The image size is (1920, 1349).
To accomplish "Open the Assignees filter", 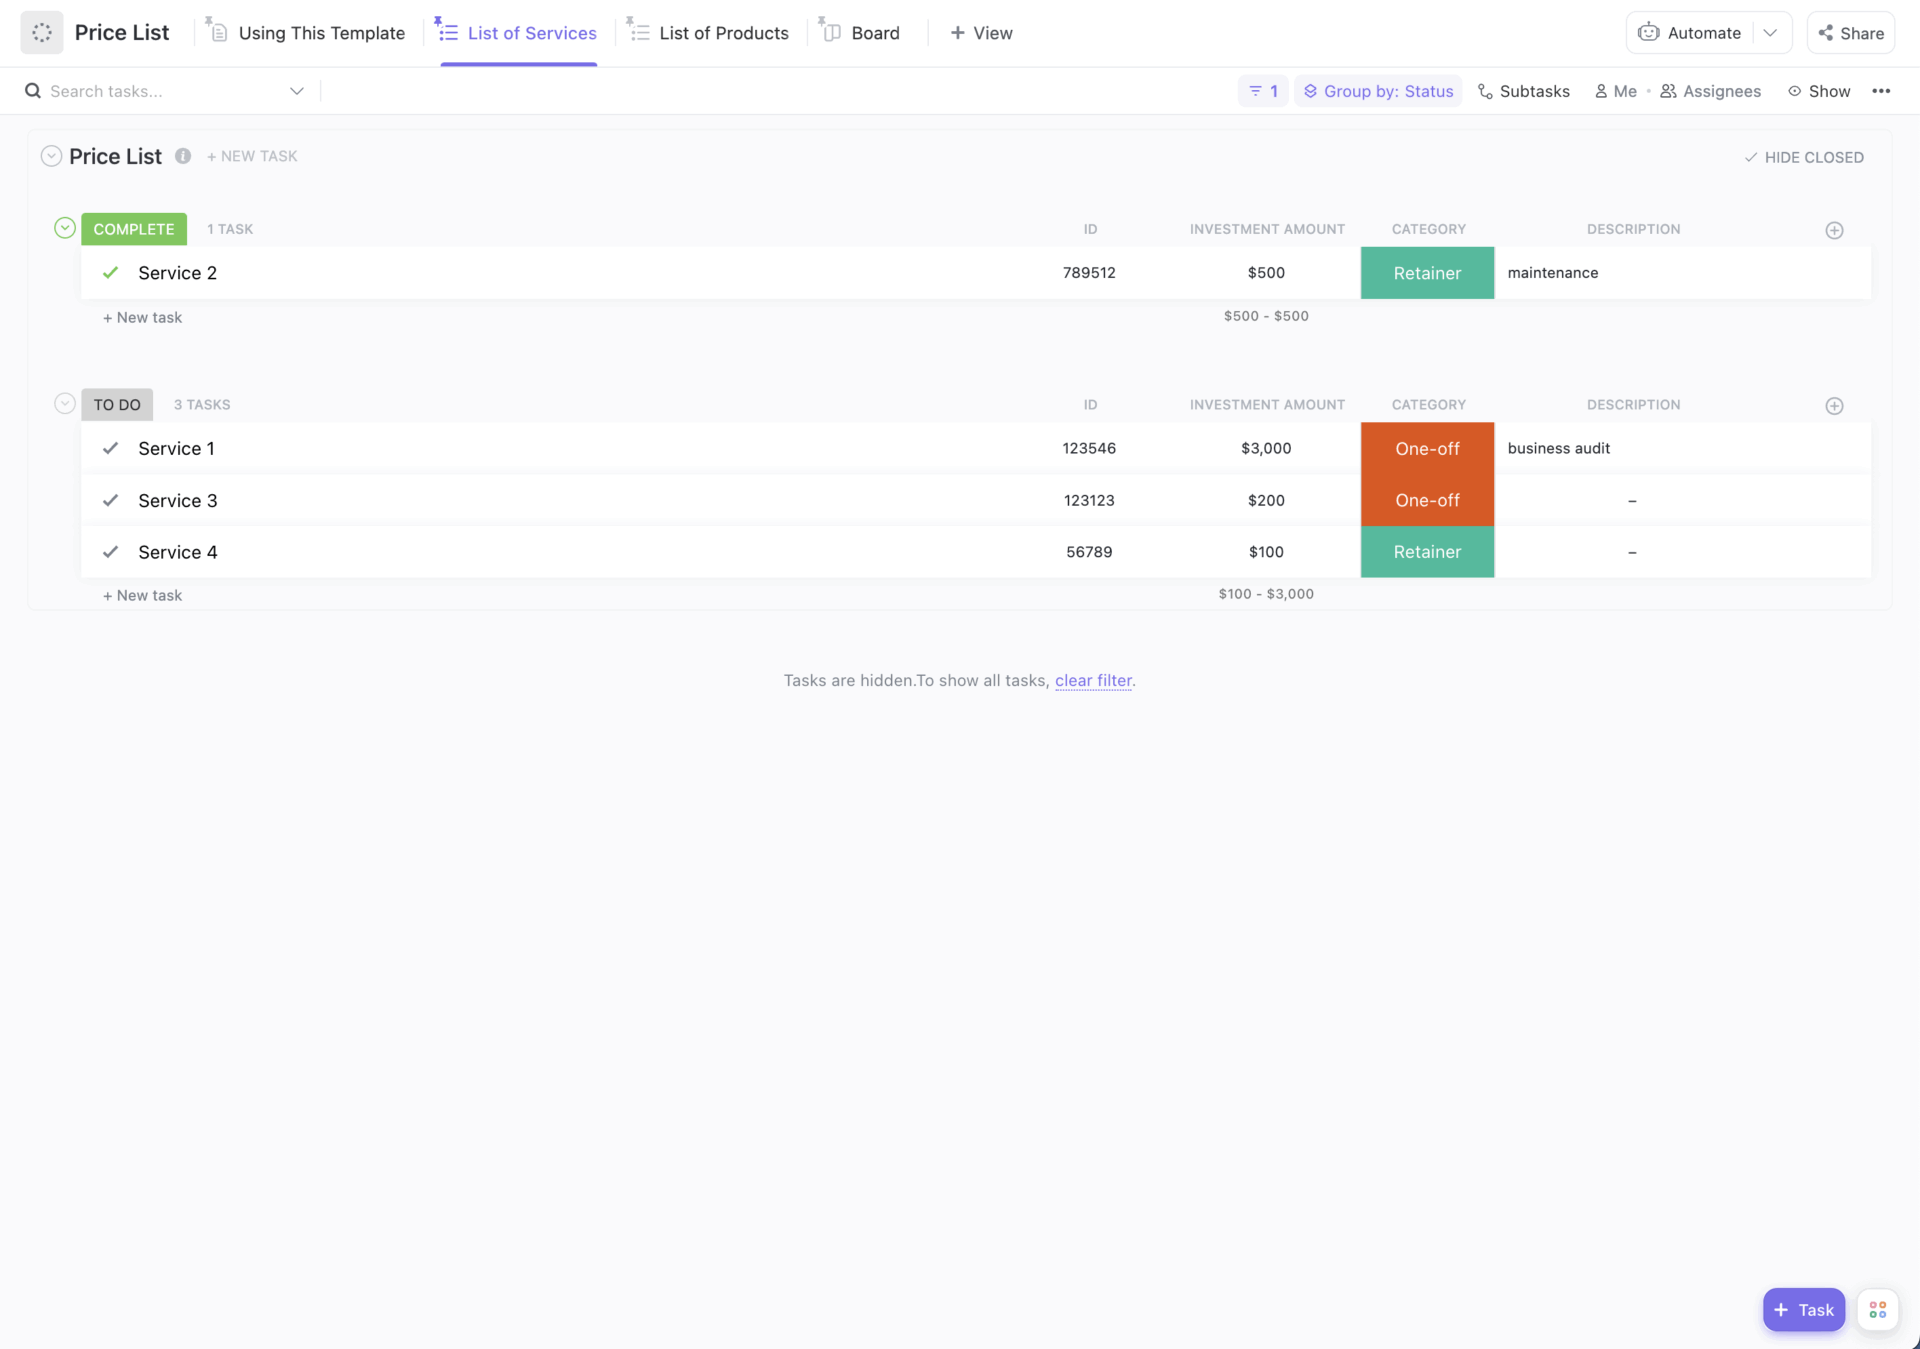I will [x=1710, y=91].
